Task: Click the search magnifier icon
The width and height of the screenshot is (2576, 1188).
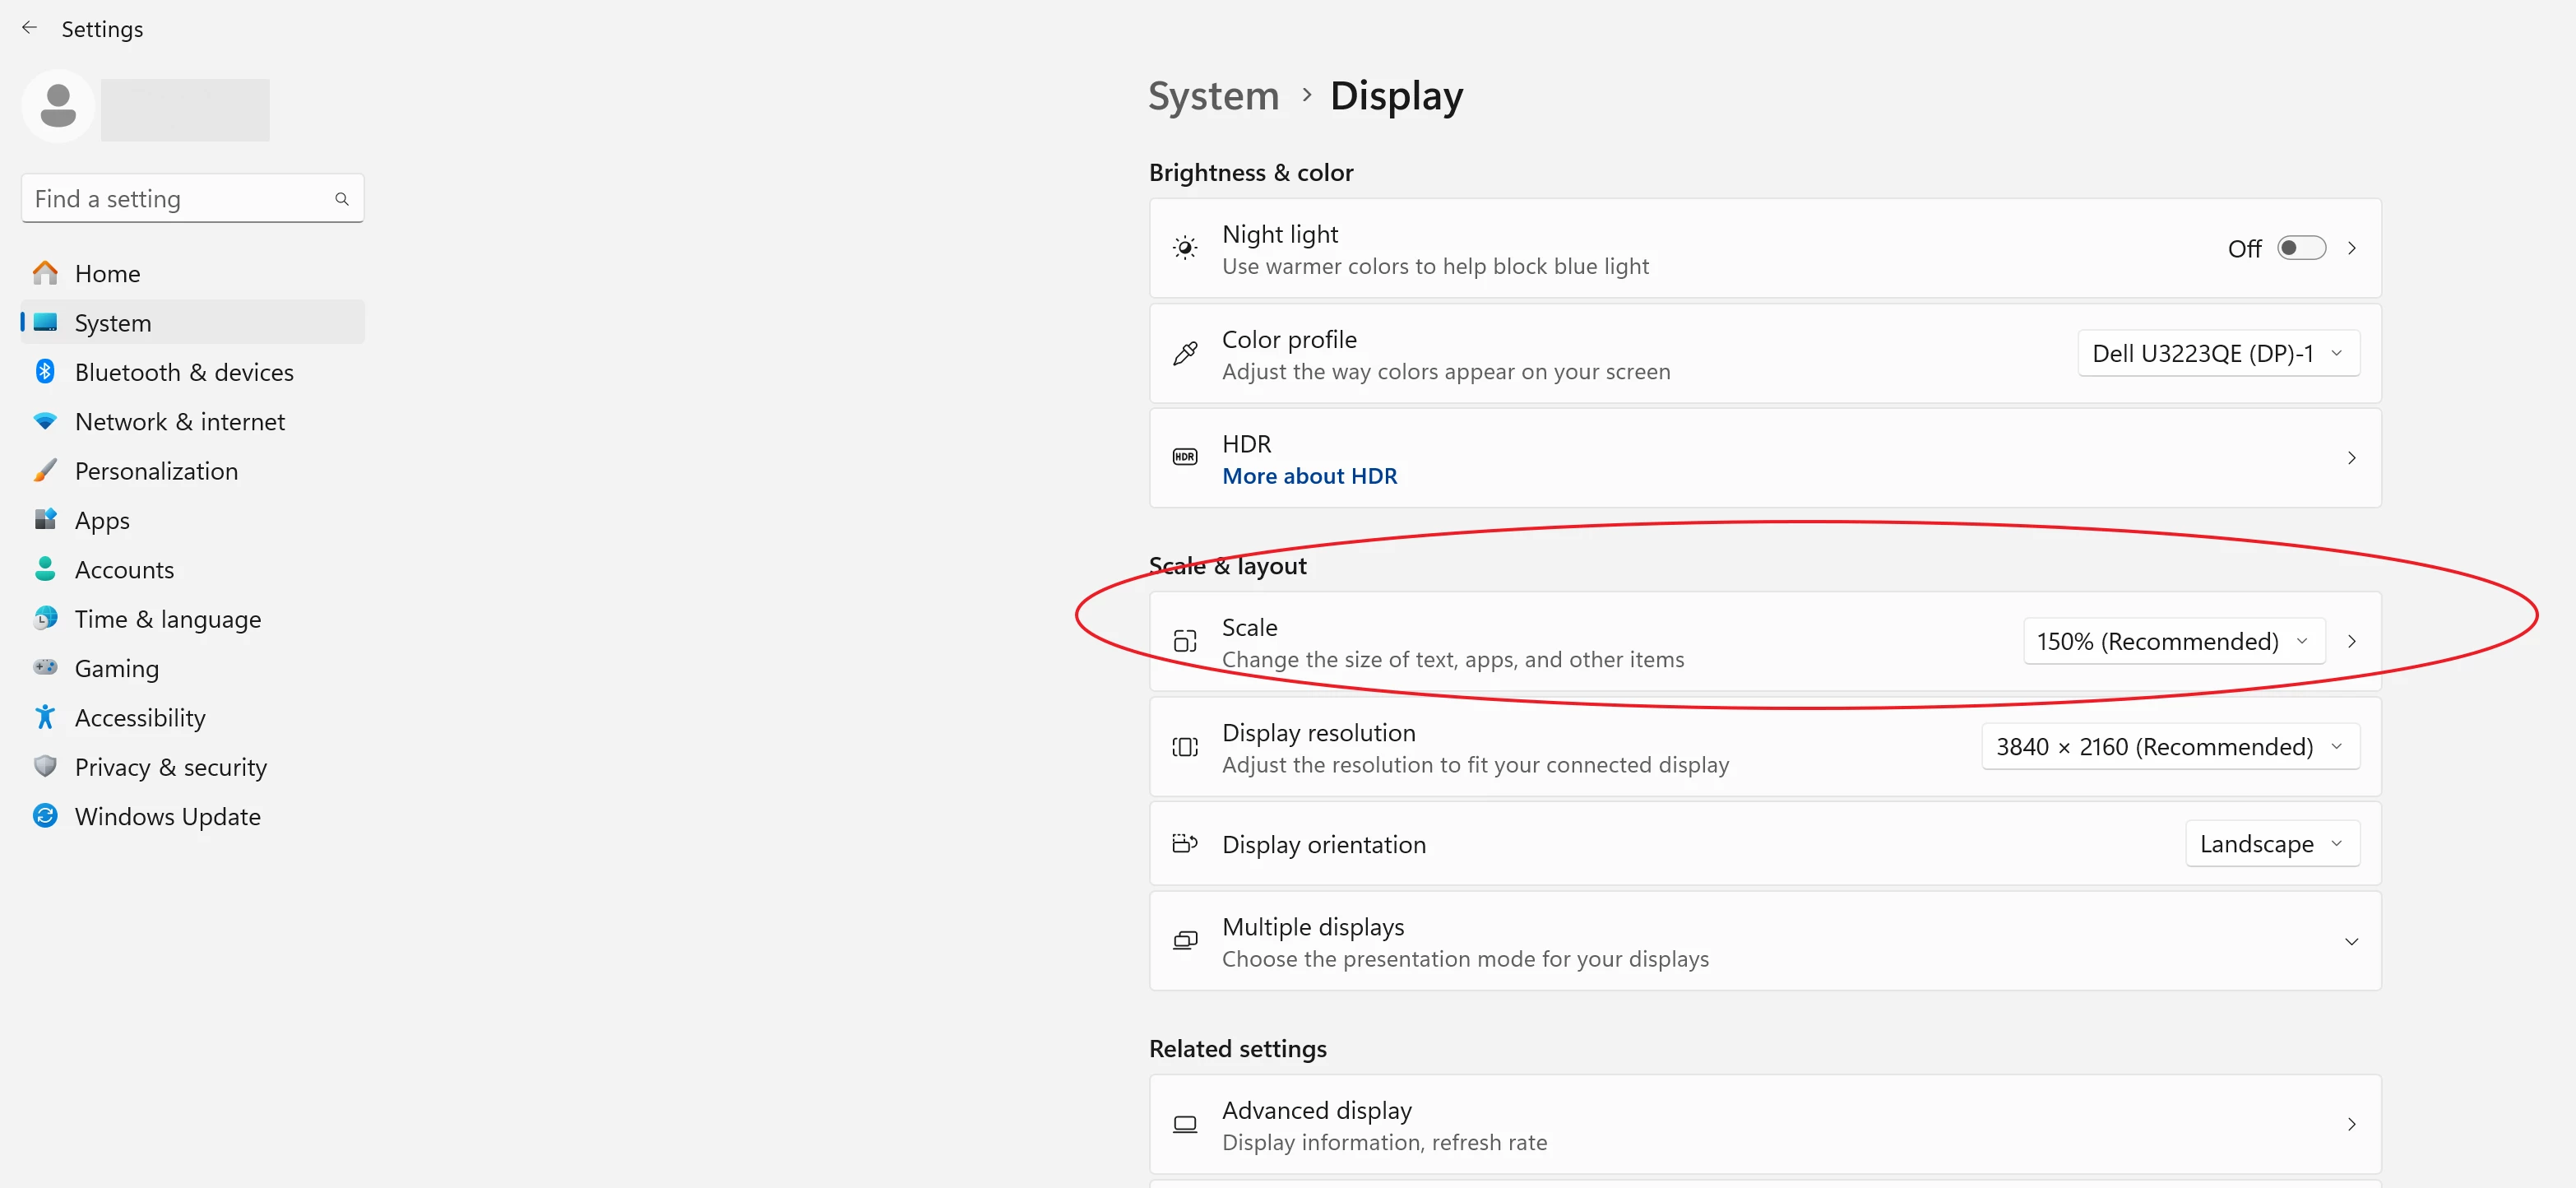Action: pos(342,199)
